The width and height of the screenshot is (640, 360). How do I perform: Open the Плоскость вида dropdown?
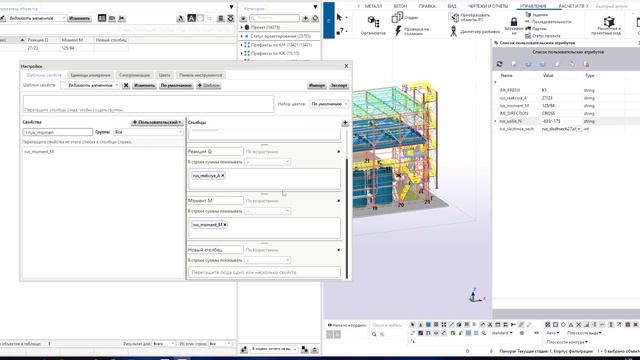pyautogui.click(x=584, y=333)
